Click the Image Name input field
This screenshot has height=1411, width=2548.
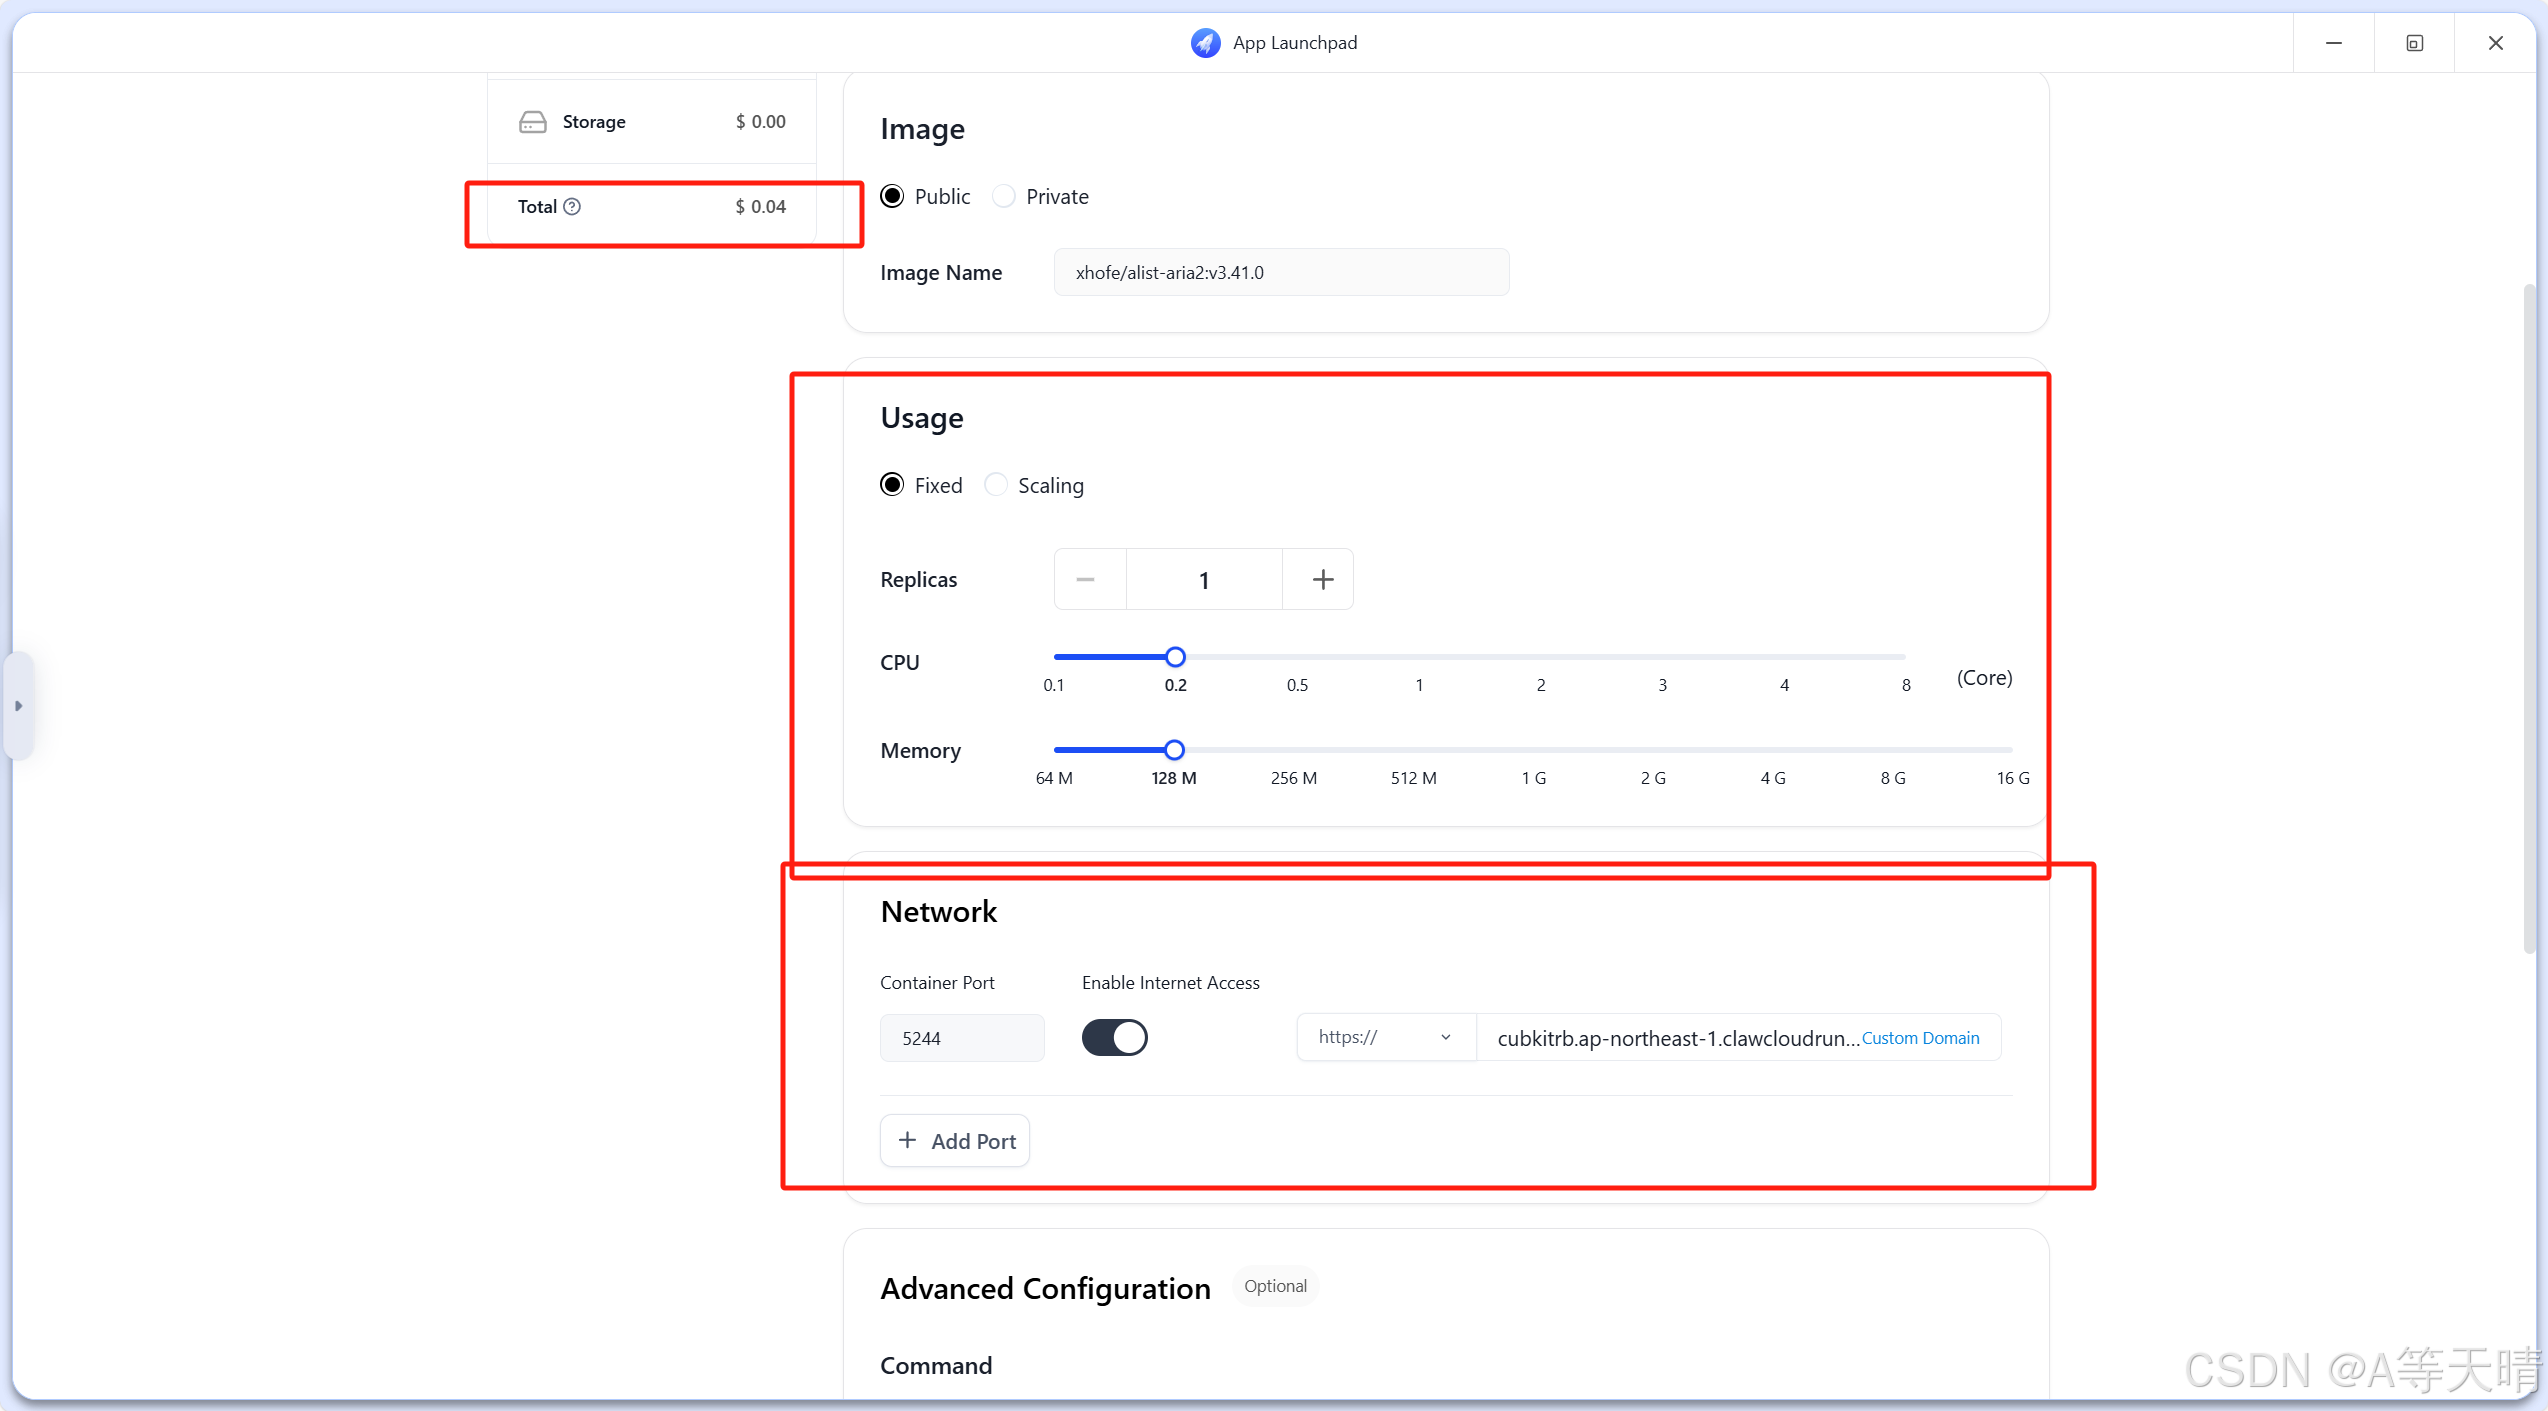[x=1281, y=273]
